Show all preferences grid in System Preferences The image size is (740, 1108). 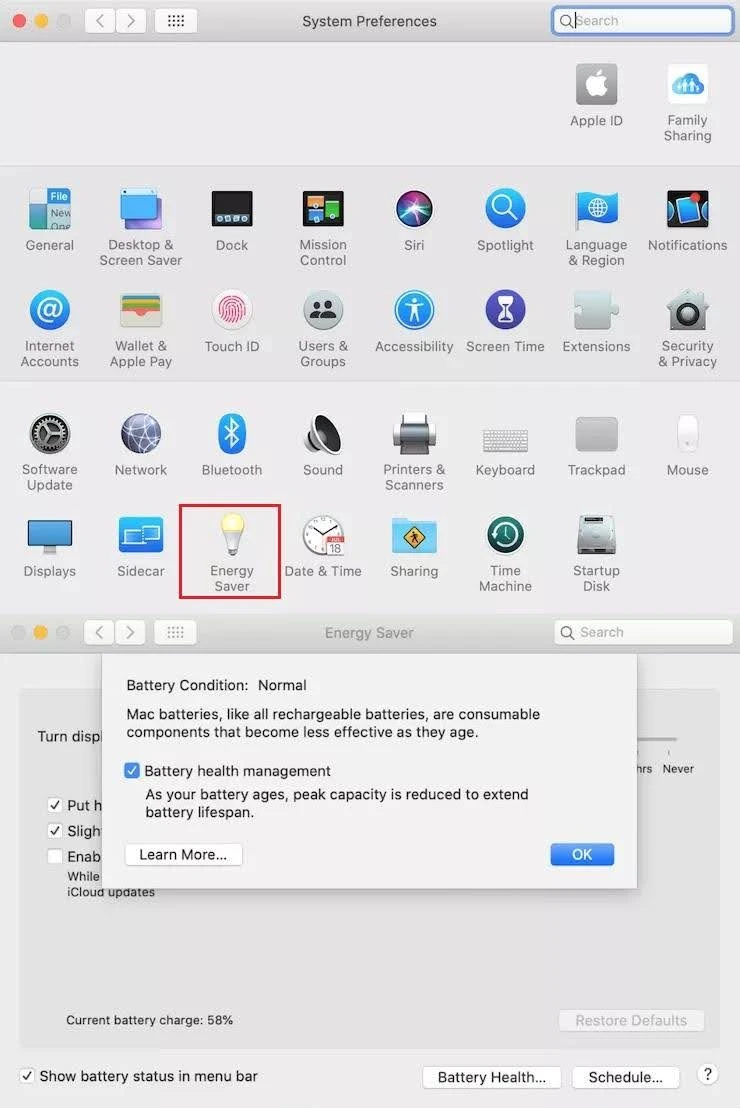click(x=175, y=20)
